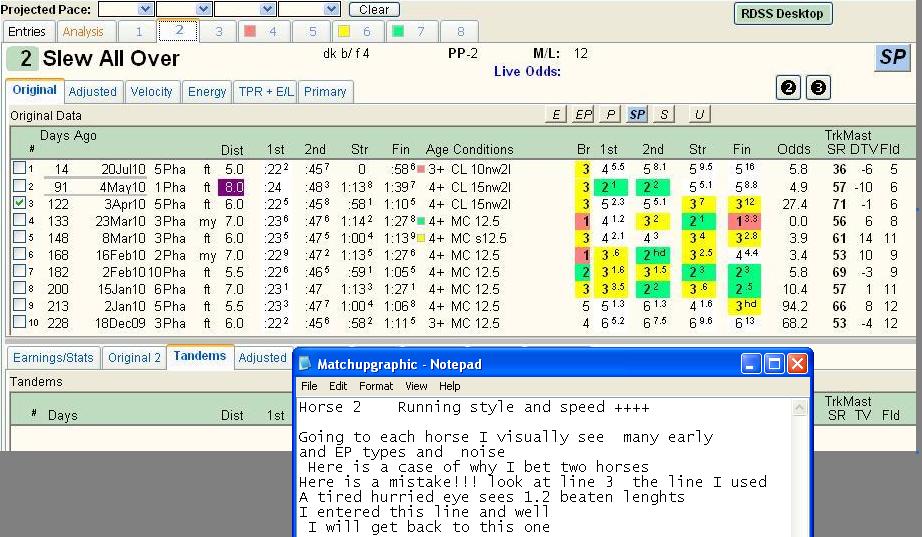The height and width of the screenshot is (537, 922).
Task: Check the box for pace line 7
Action: tap(19, 271)
